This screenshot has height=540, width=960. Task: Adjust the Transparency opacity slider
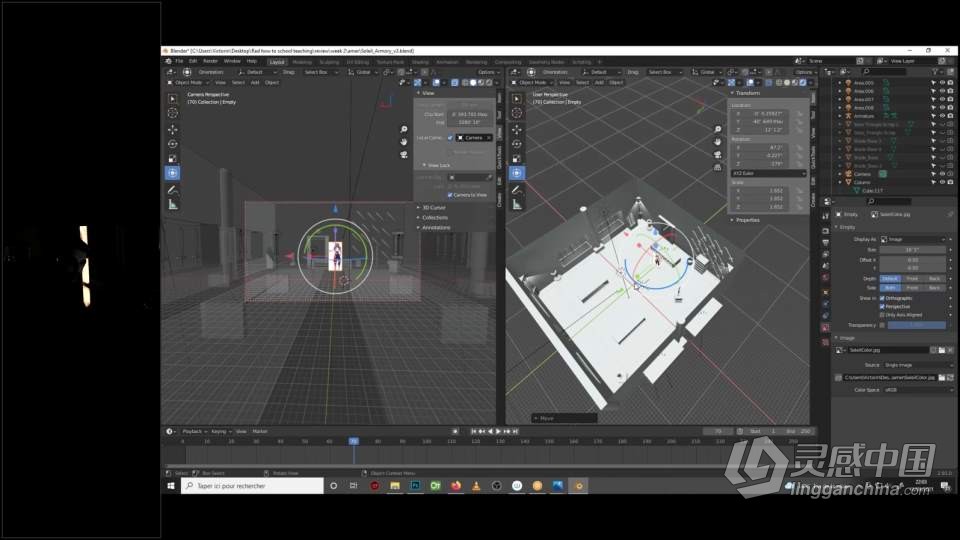[x=917, y=325]
